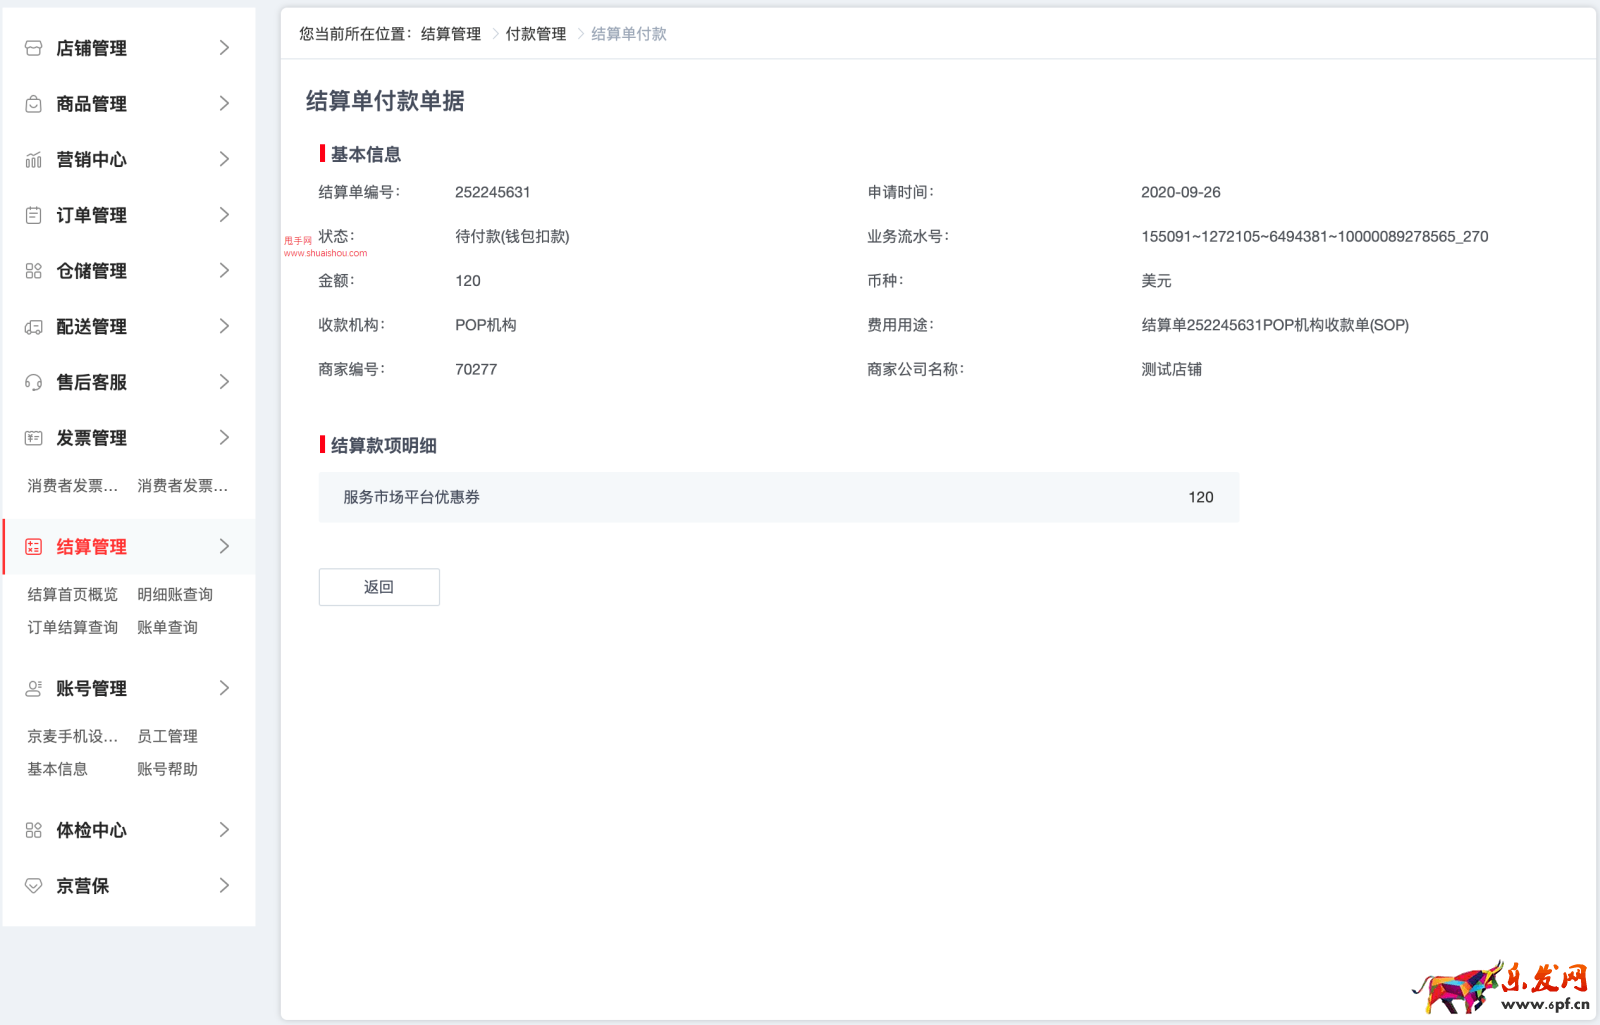Go to 付款管理 in the breadcrumb
1600x1025 pixels.
point(535,34)
